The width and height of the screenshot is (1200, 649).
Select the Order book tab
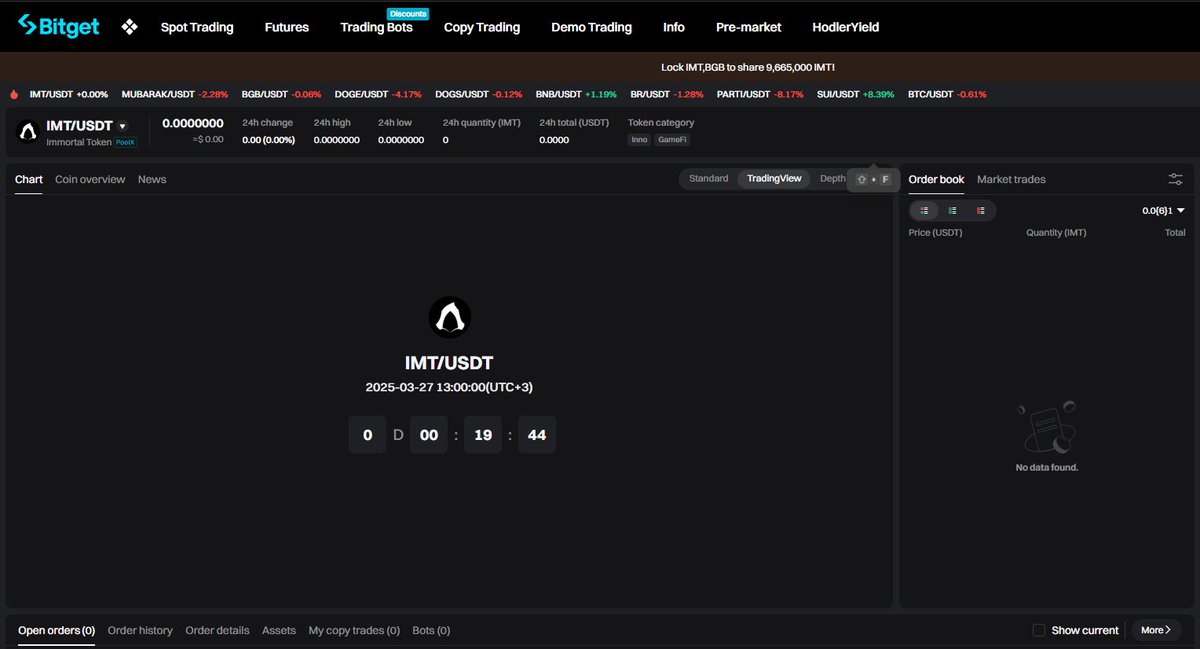pyautogui.click(x=936, y=179)
